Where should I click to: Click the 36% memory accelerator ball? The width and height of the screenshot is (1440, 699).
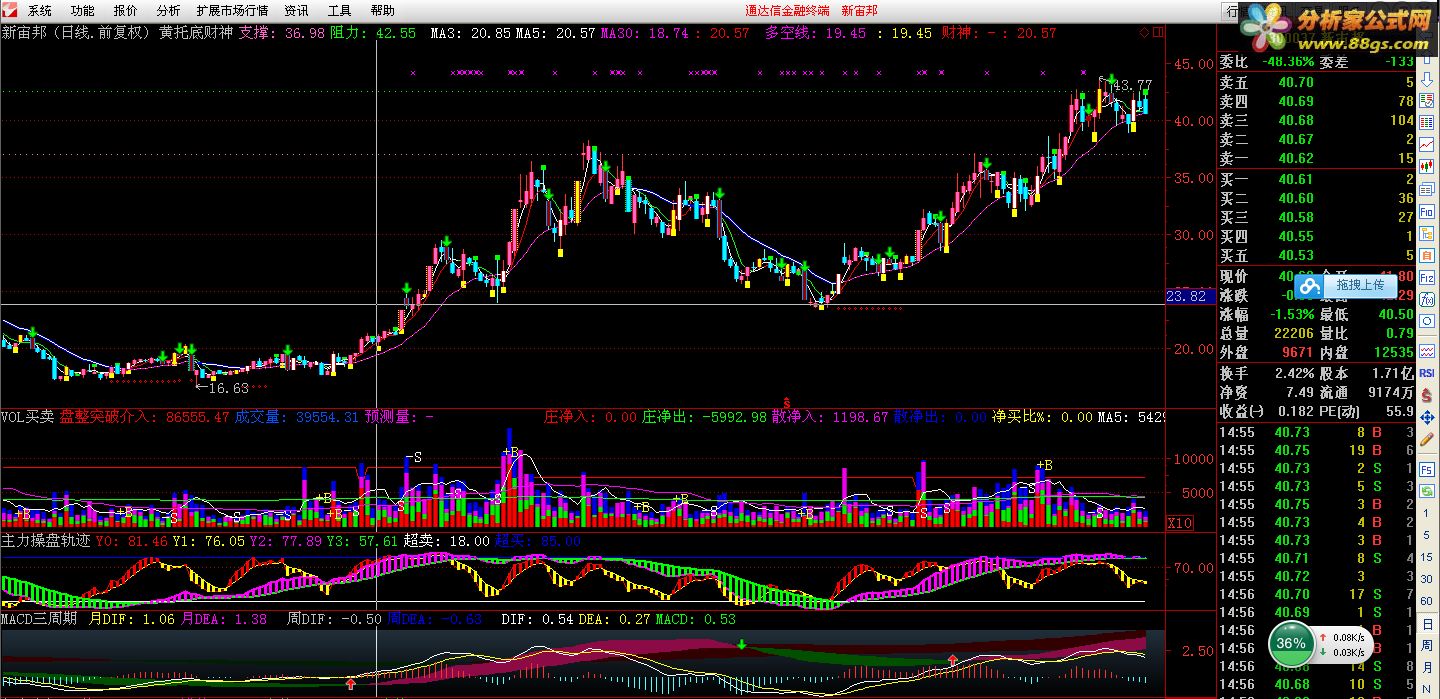1292,643
